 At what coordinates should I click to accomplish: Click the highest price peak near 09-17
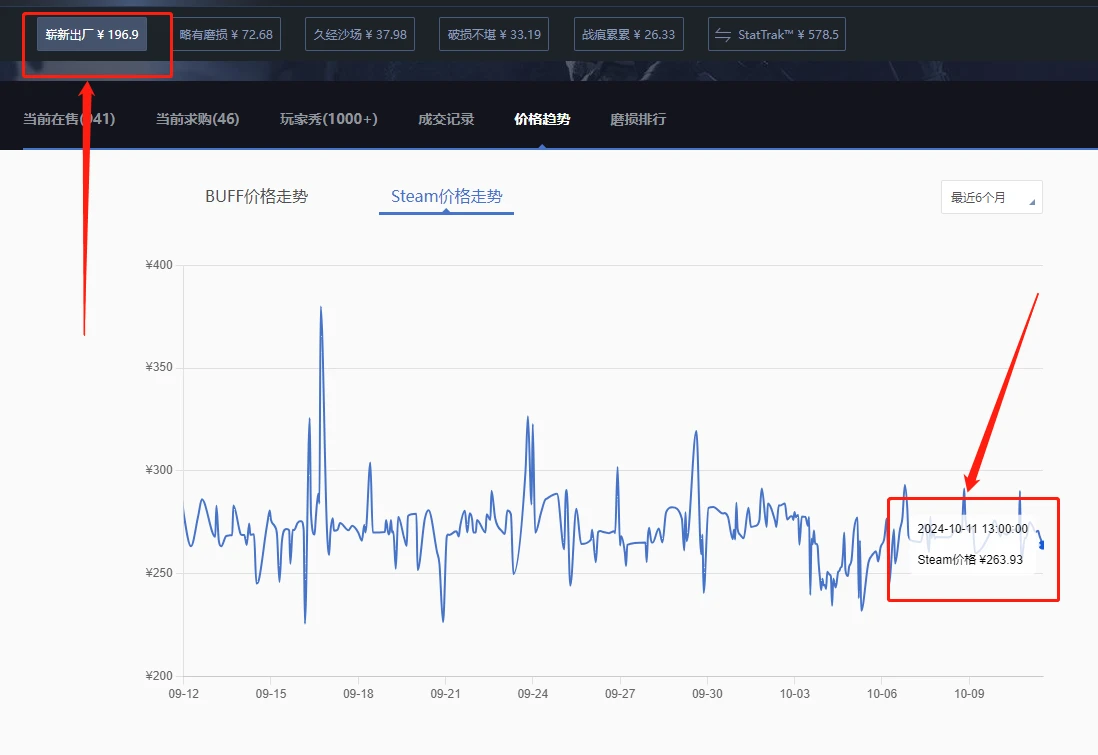[321, 307]
